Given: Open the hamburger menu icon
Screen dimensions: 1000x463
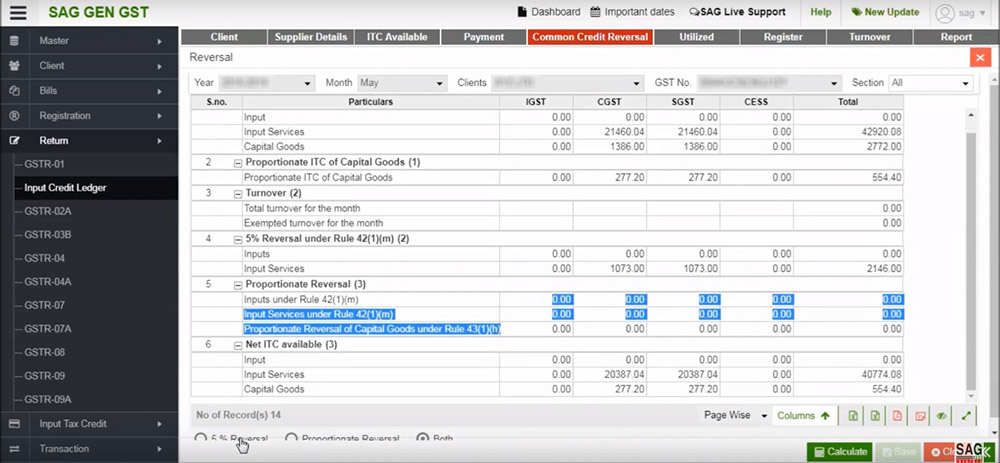Looking at the screenshot, I should (x=17, y=12).
